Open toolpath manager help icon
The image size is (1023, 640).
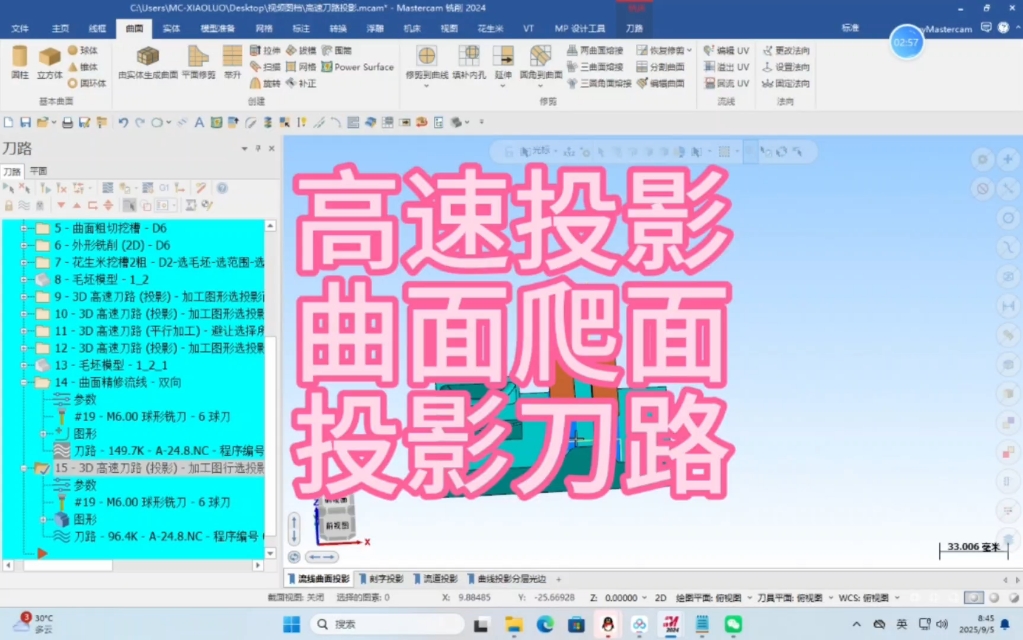pos(222,189)
